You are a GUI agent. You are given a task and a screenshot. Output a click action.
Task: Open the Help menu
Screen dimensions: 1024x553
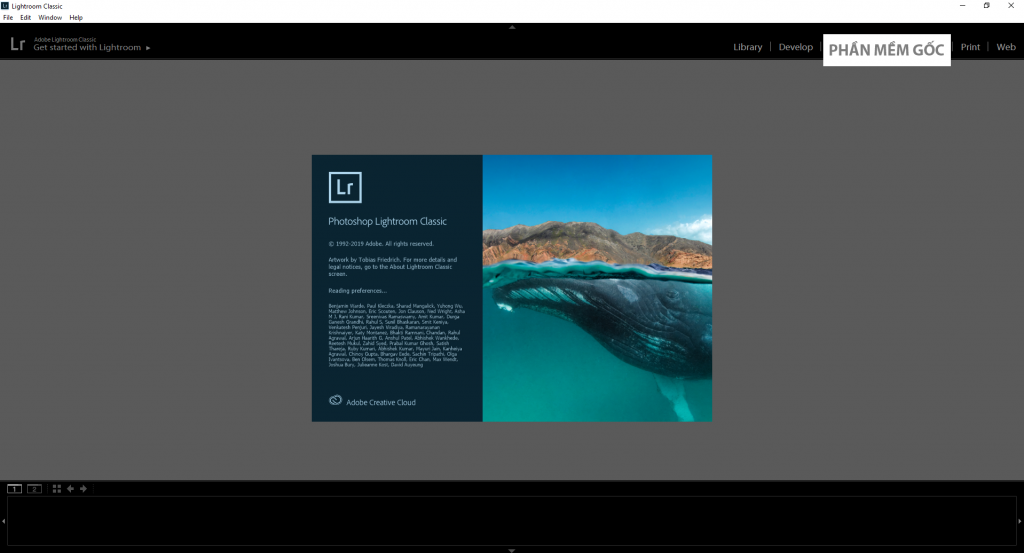point(76,18)
